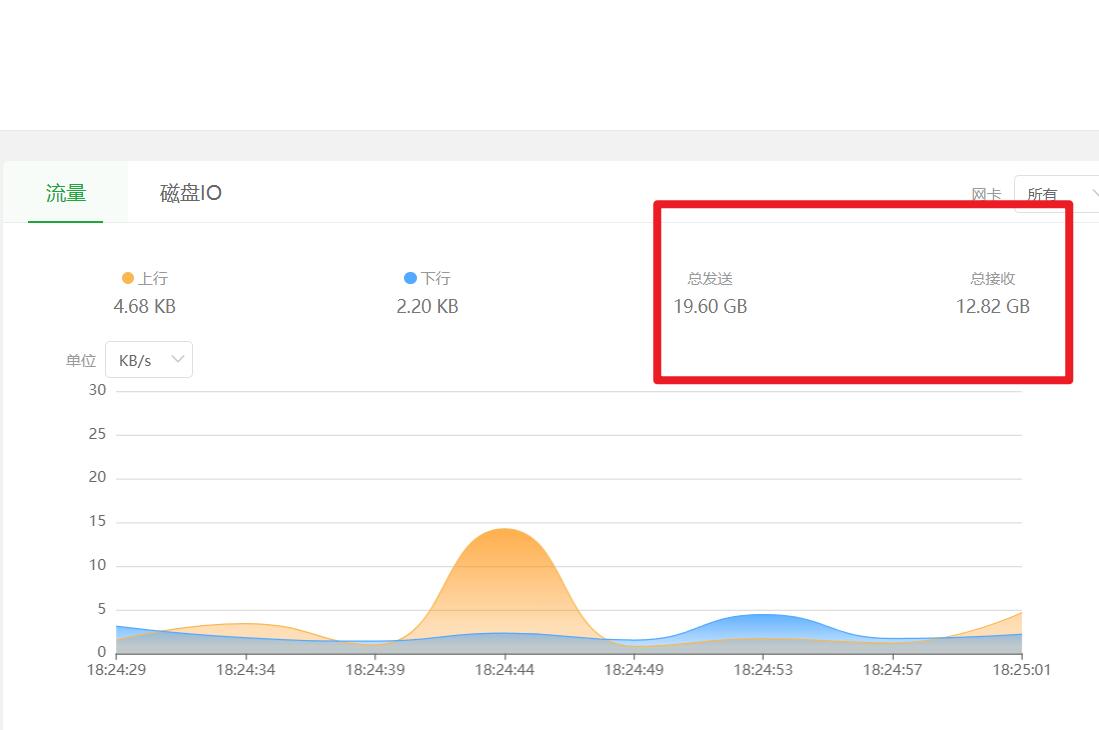Click the 30 y-axis label
The width and height of the screenshot is (1099, 730).
click(97, 390)
